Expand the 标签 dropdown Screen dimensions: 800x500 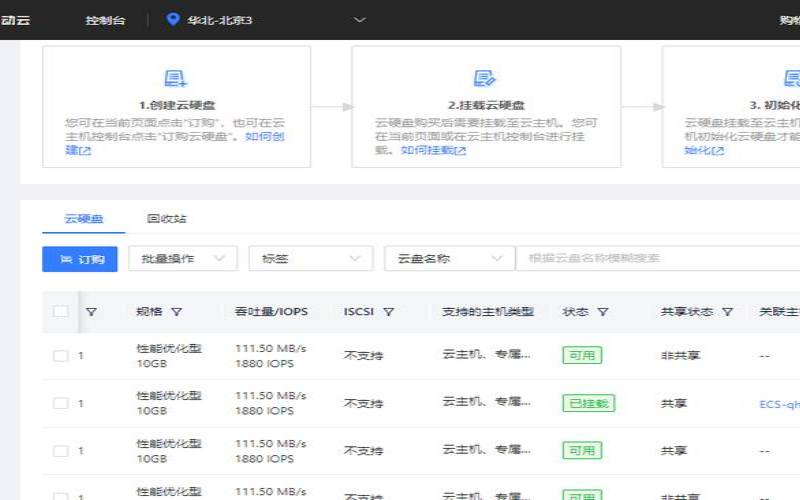[x=311, y=259]
